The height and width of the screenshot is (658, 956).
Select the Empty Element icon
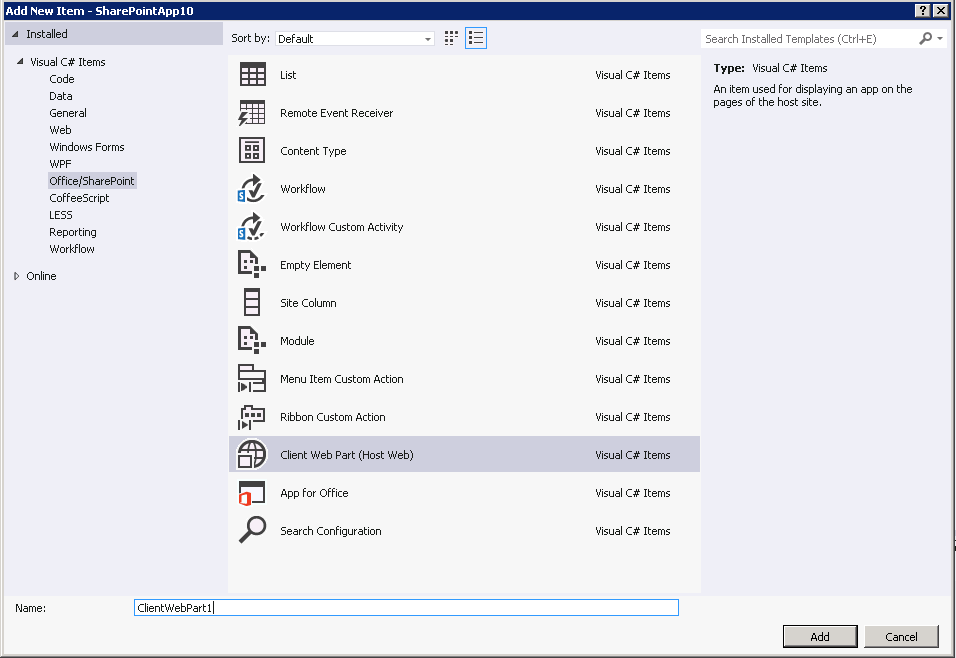251,265
